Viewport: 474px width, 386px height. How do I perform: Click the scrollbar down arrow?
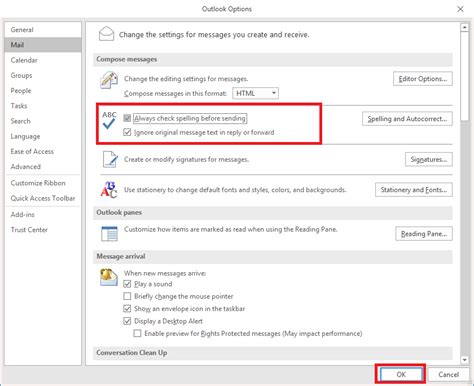point(465,360)
